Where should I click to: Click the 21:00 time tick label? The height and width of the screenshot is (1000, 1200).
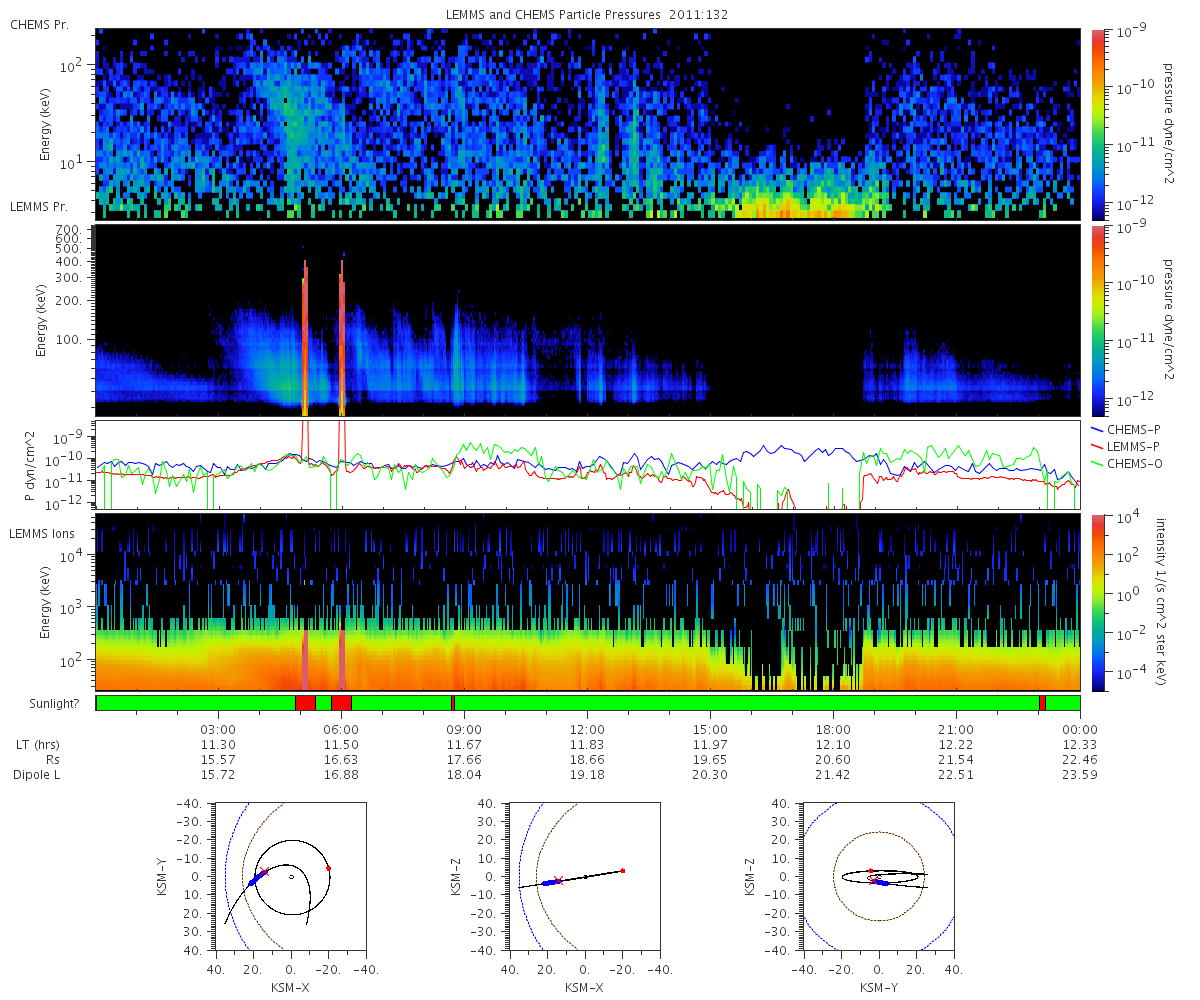[x=957, y=730]
